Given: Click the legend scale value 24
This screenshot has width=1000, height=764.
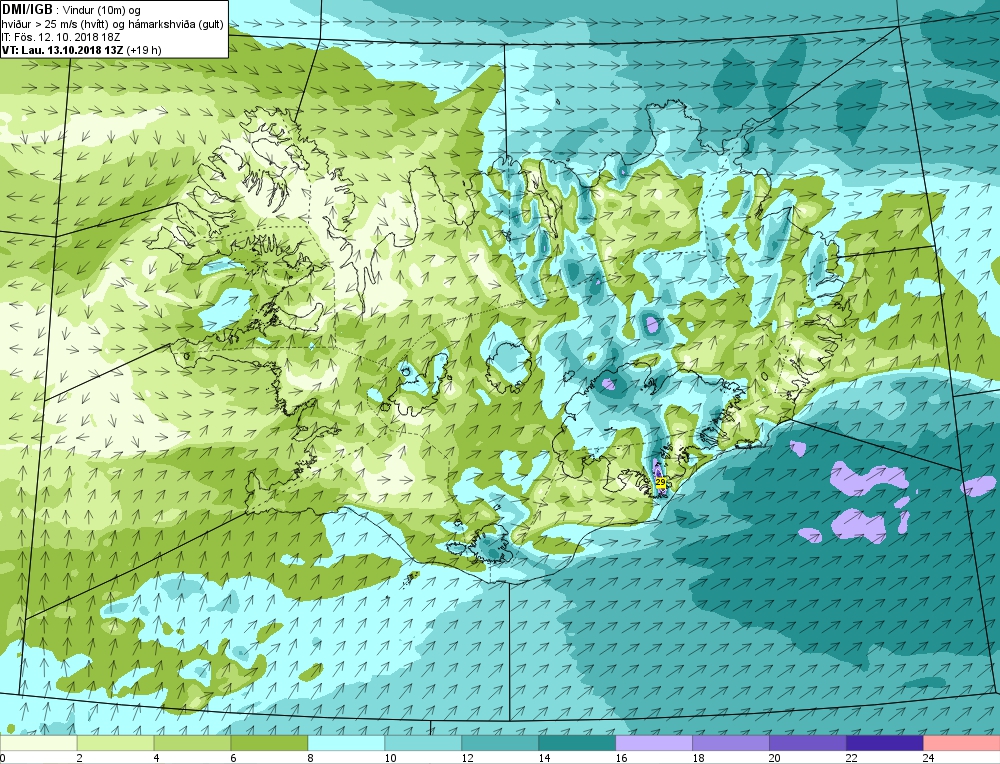Looking at the screenshot, I should pyautogui.click(x=929, y=758).
